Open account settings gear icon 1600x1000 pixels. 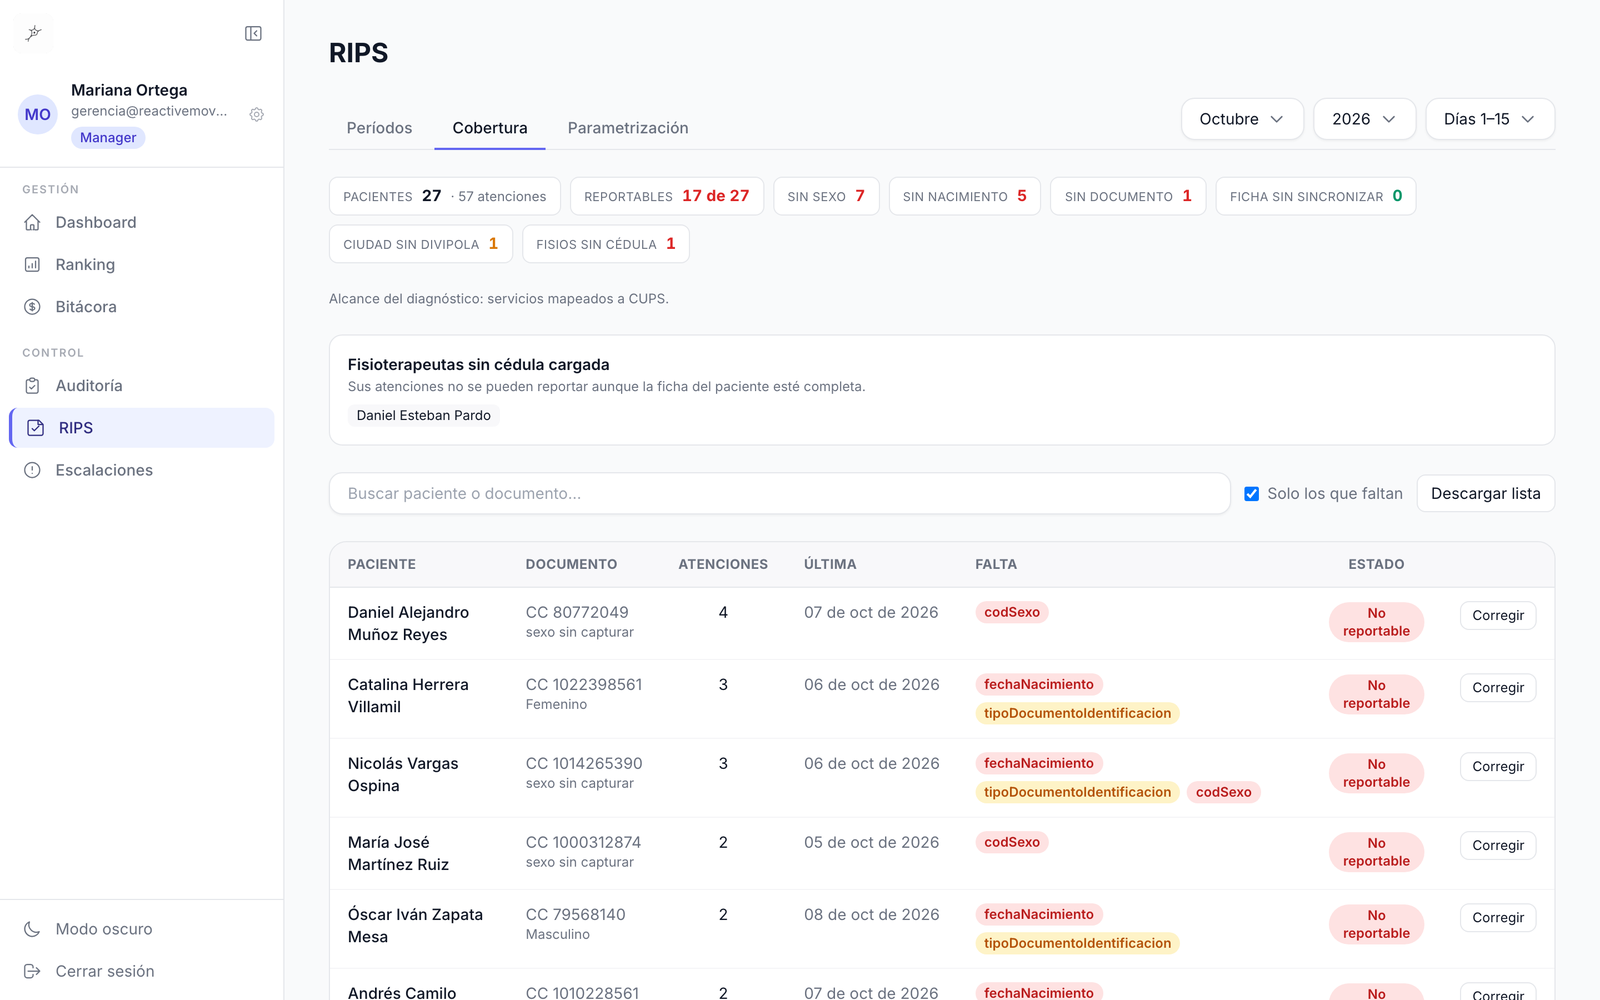tap(257, 115)
